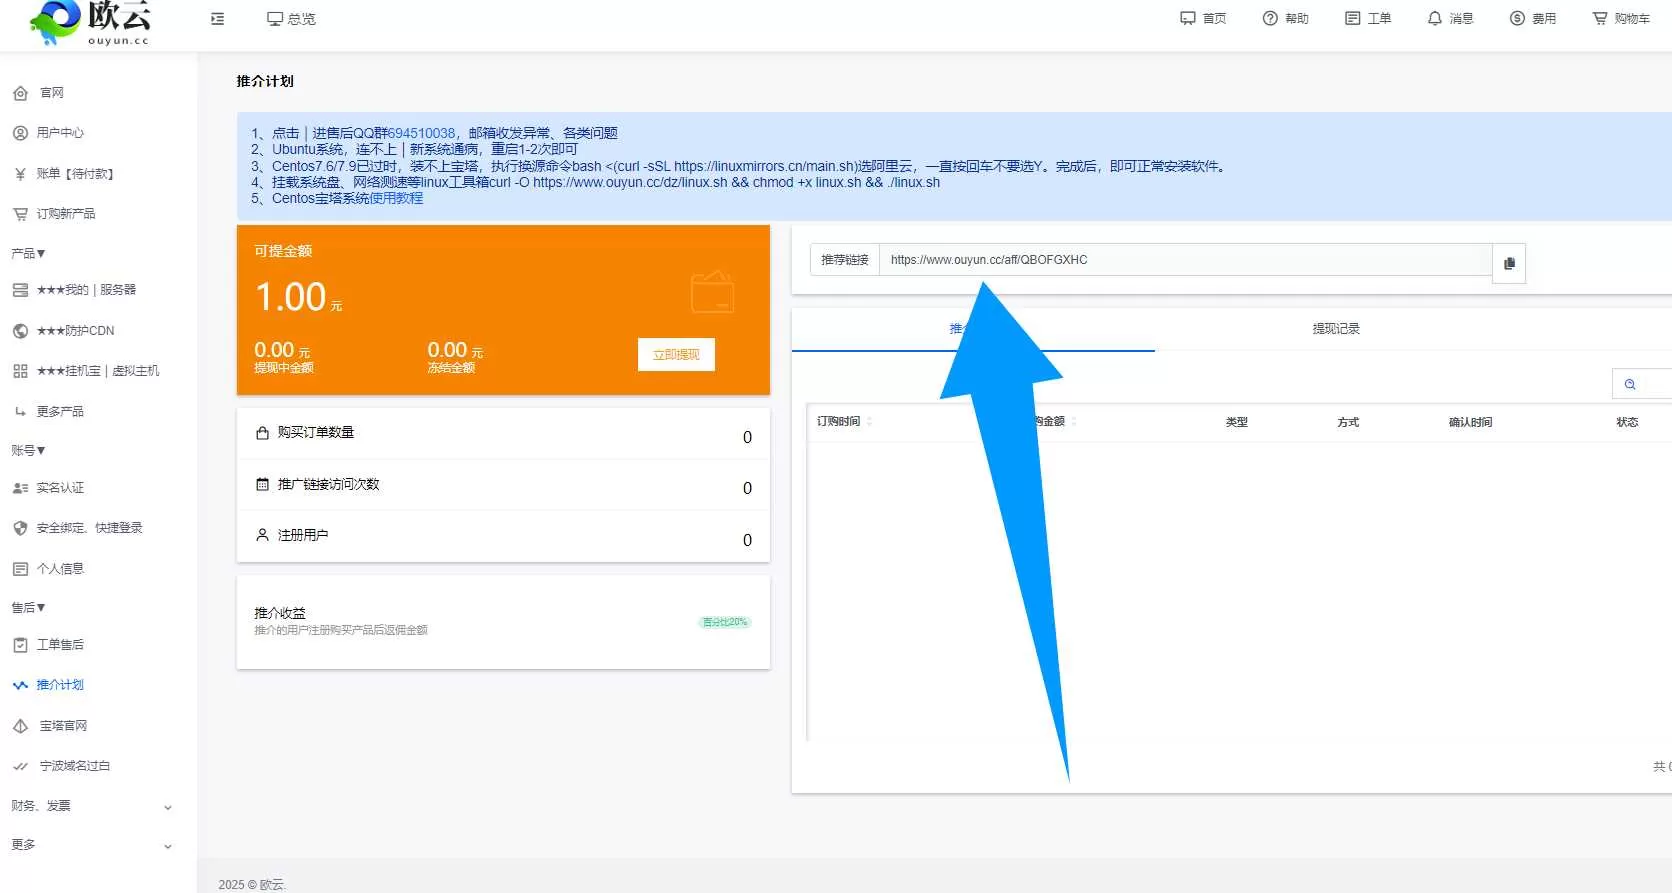The width and height of the screenshot is (1672, 893).
Task: Click the 我的服务器 server icon
Action: (20, 290)
